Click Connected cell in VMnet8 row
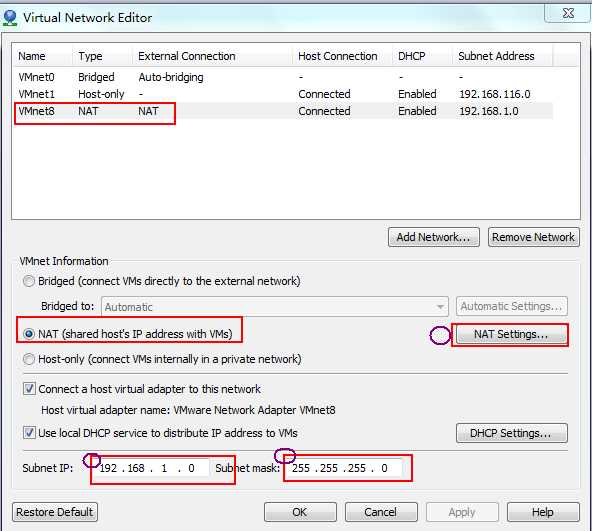 click(324, 111)
